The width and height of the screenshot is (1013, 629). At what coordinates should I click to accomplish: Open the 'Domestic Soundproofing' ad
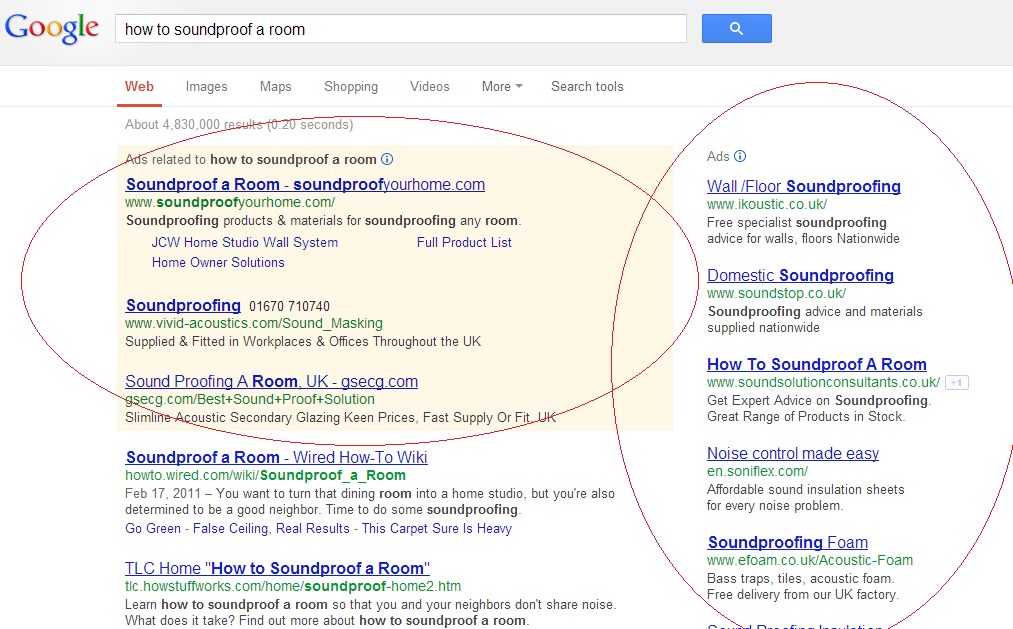point(800,275)
